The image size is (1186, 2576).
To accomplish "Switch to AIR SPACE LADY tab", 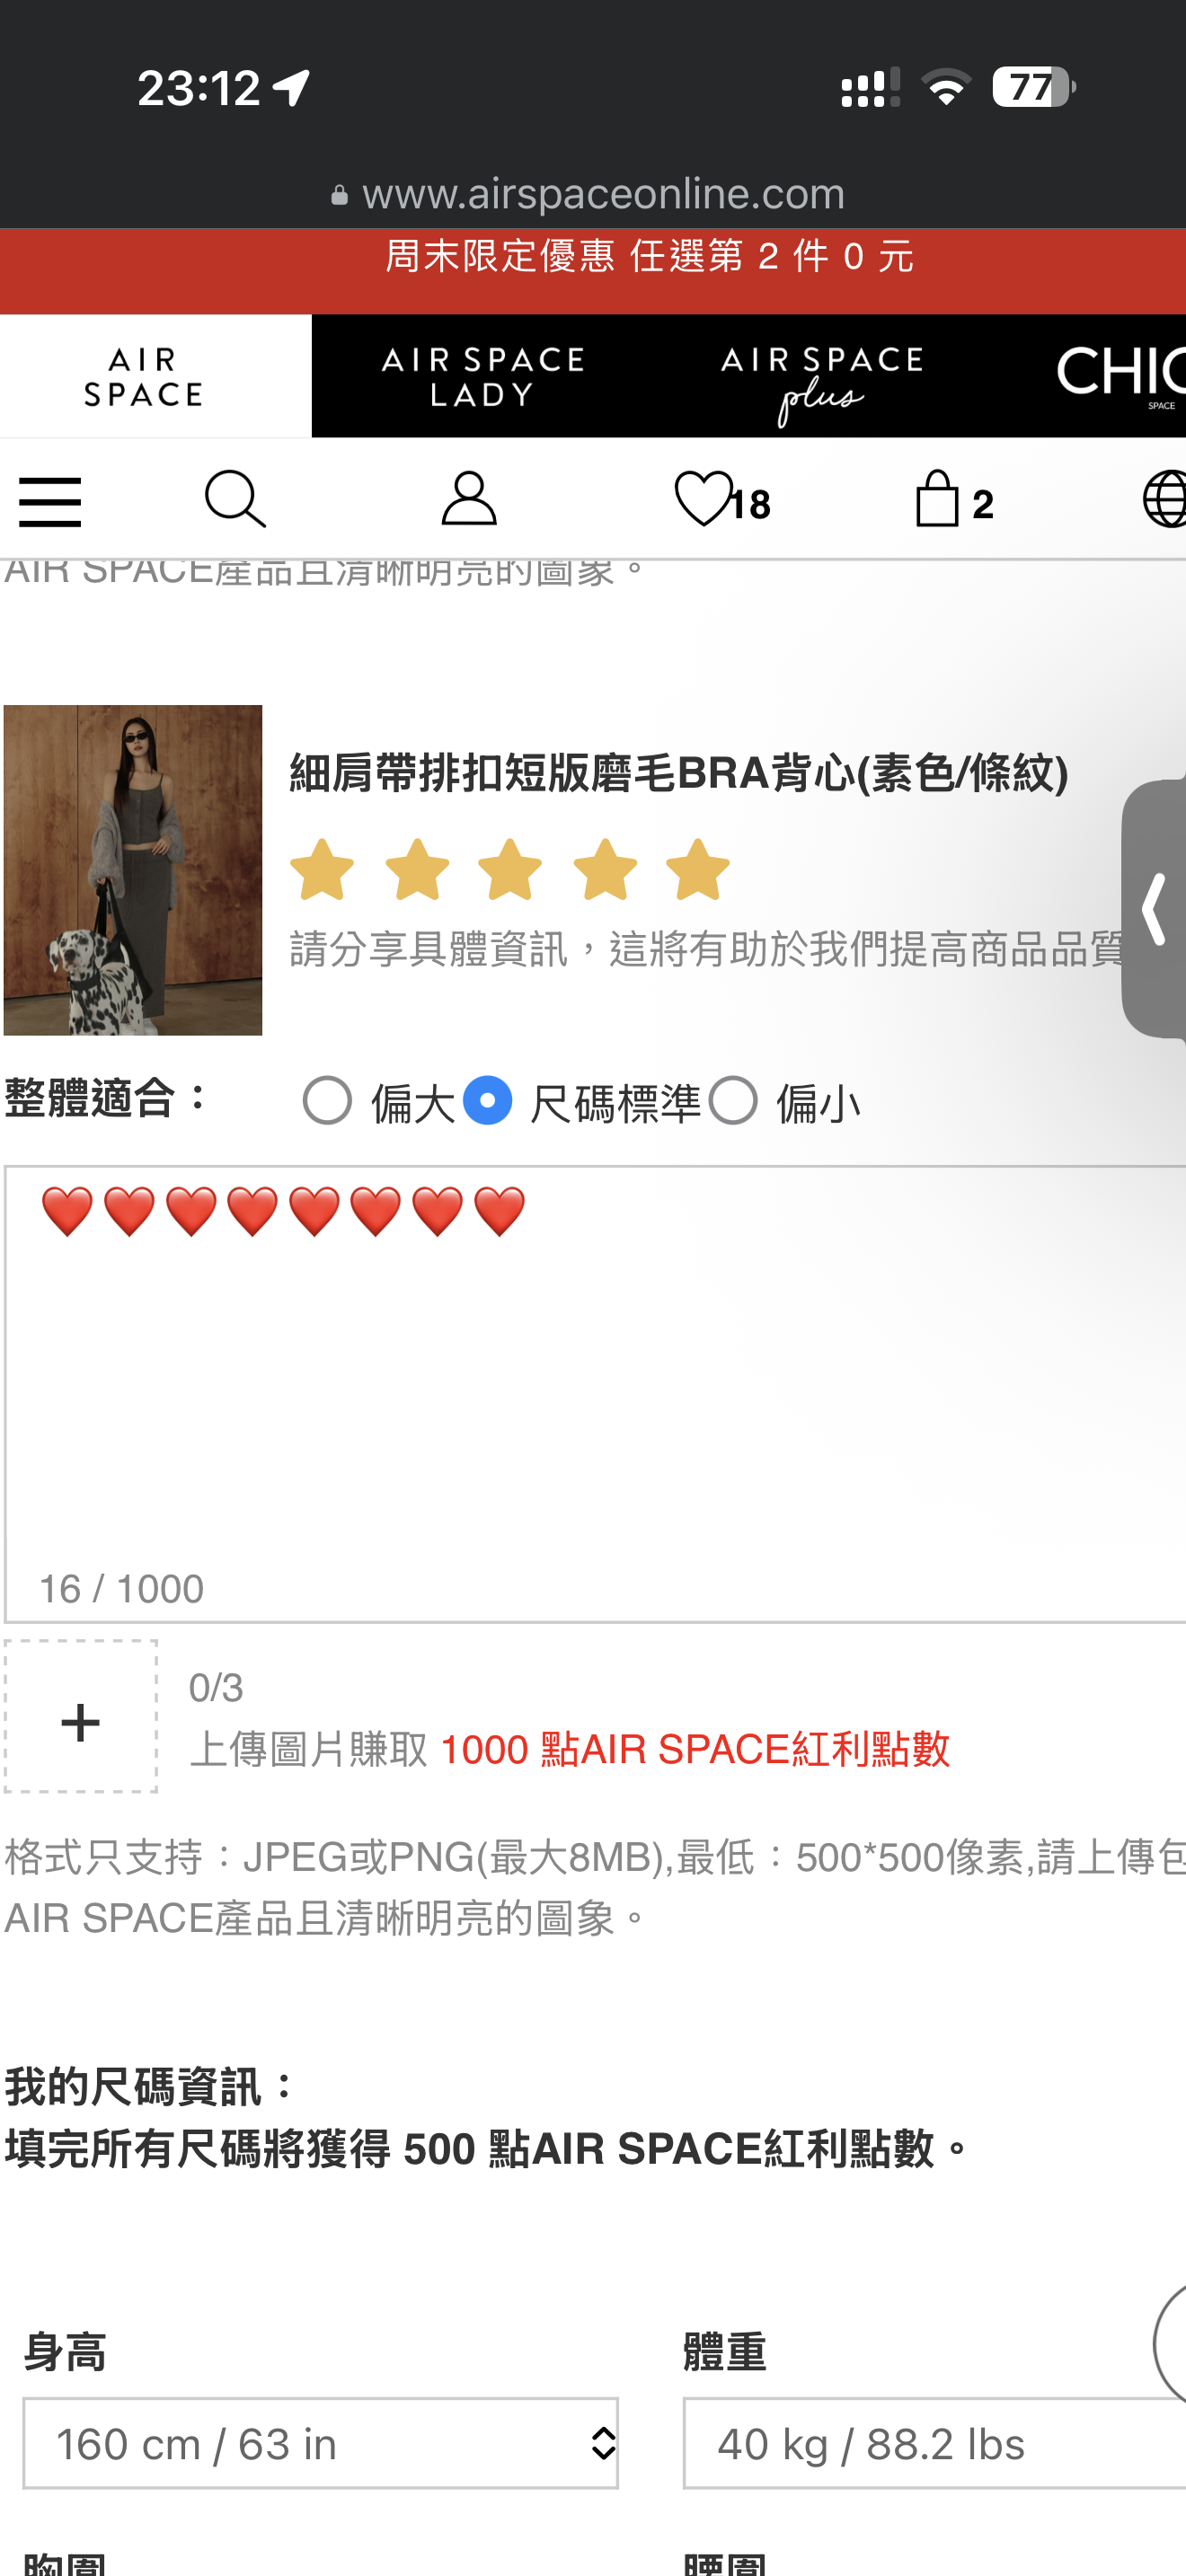I will coord(482,377).
